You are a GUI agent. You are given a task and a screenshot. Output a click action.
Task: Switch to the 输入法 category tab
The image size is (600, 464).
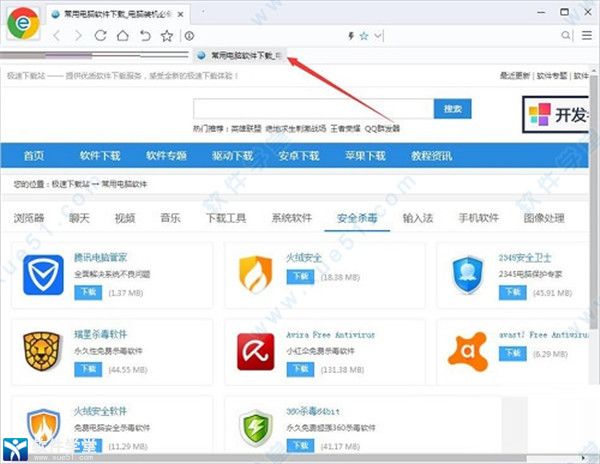[x=419, y=217]
